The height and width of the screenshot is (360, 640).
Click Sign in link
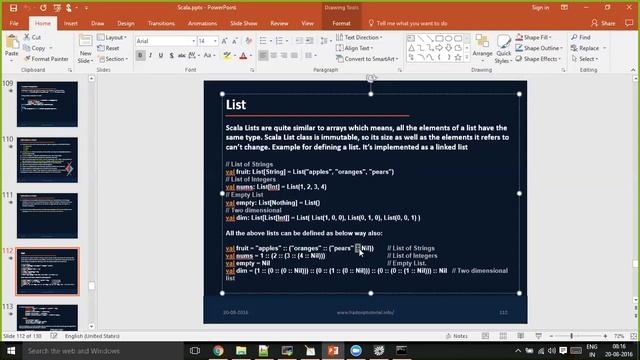click(540, 8)
